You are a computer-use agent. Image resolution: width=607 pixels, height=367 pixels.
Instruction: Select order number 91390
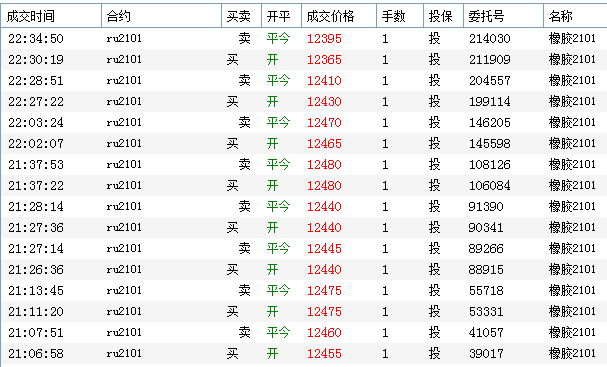[486, 207]
